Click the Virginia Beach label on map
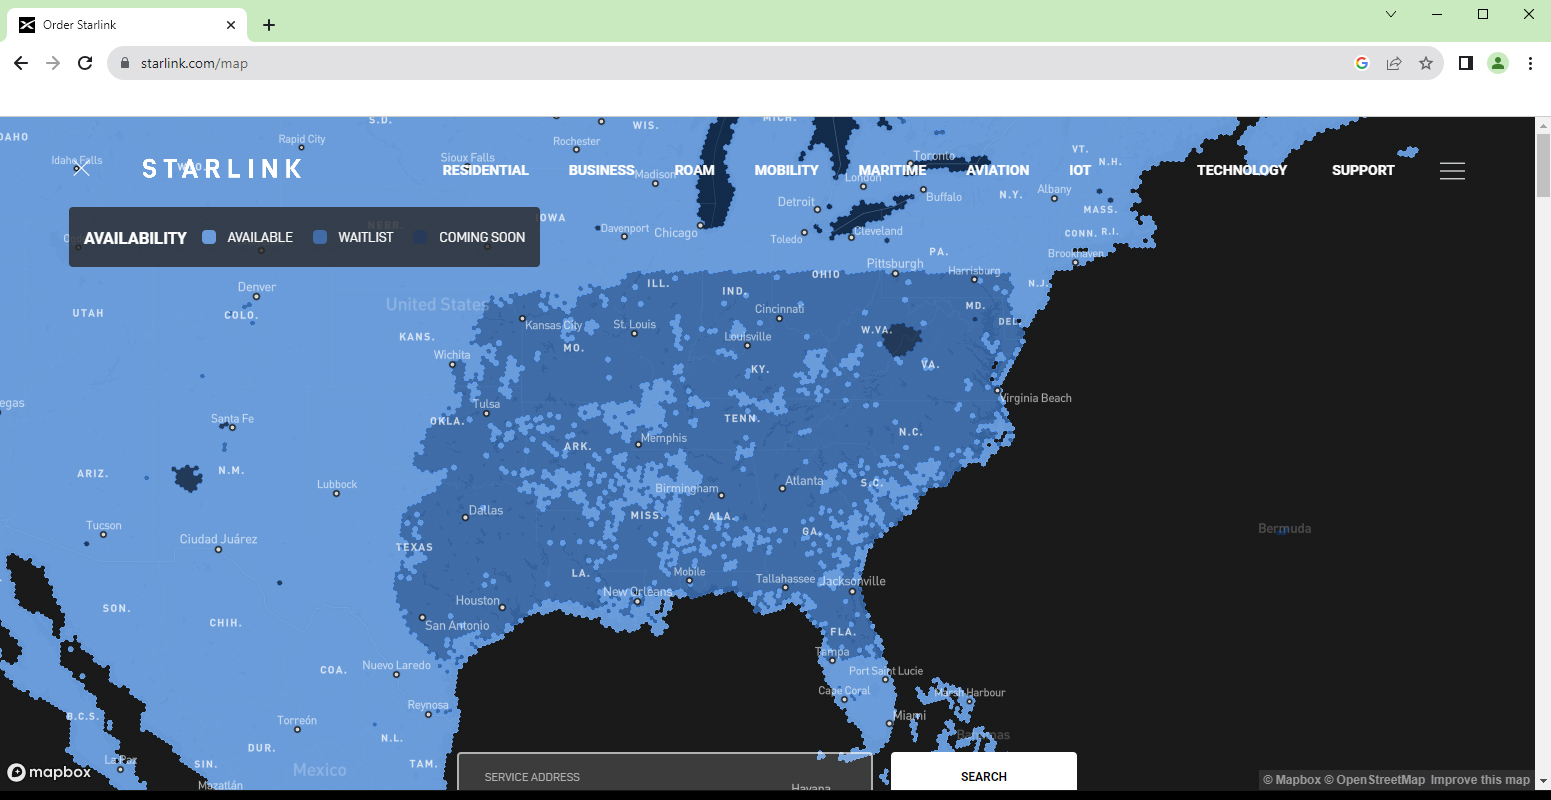Viewport: 1551px width, 800px height. 1036,398
